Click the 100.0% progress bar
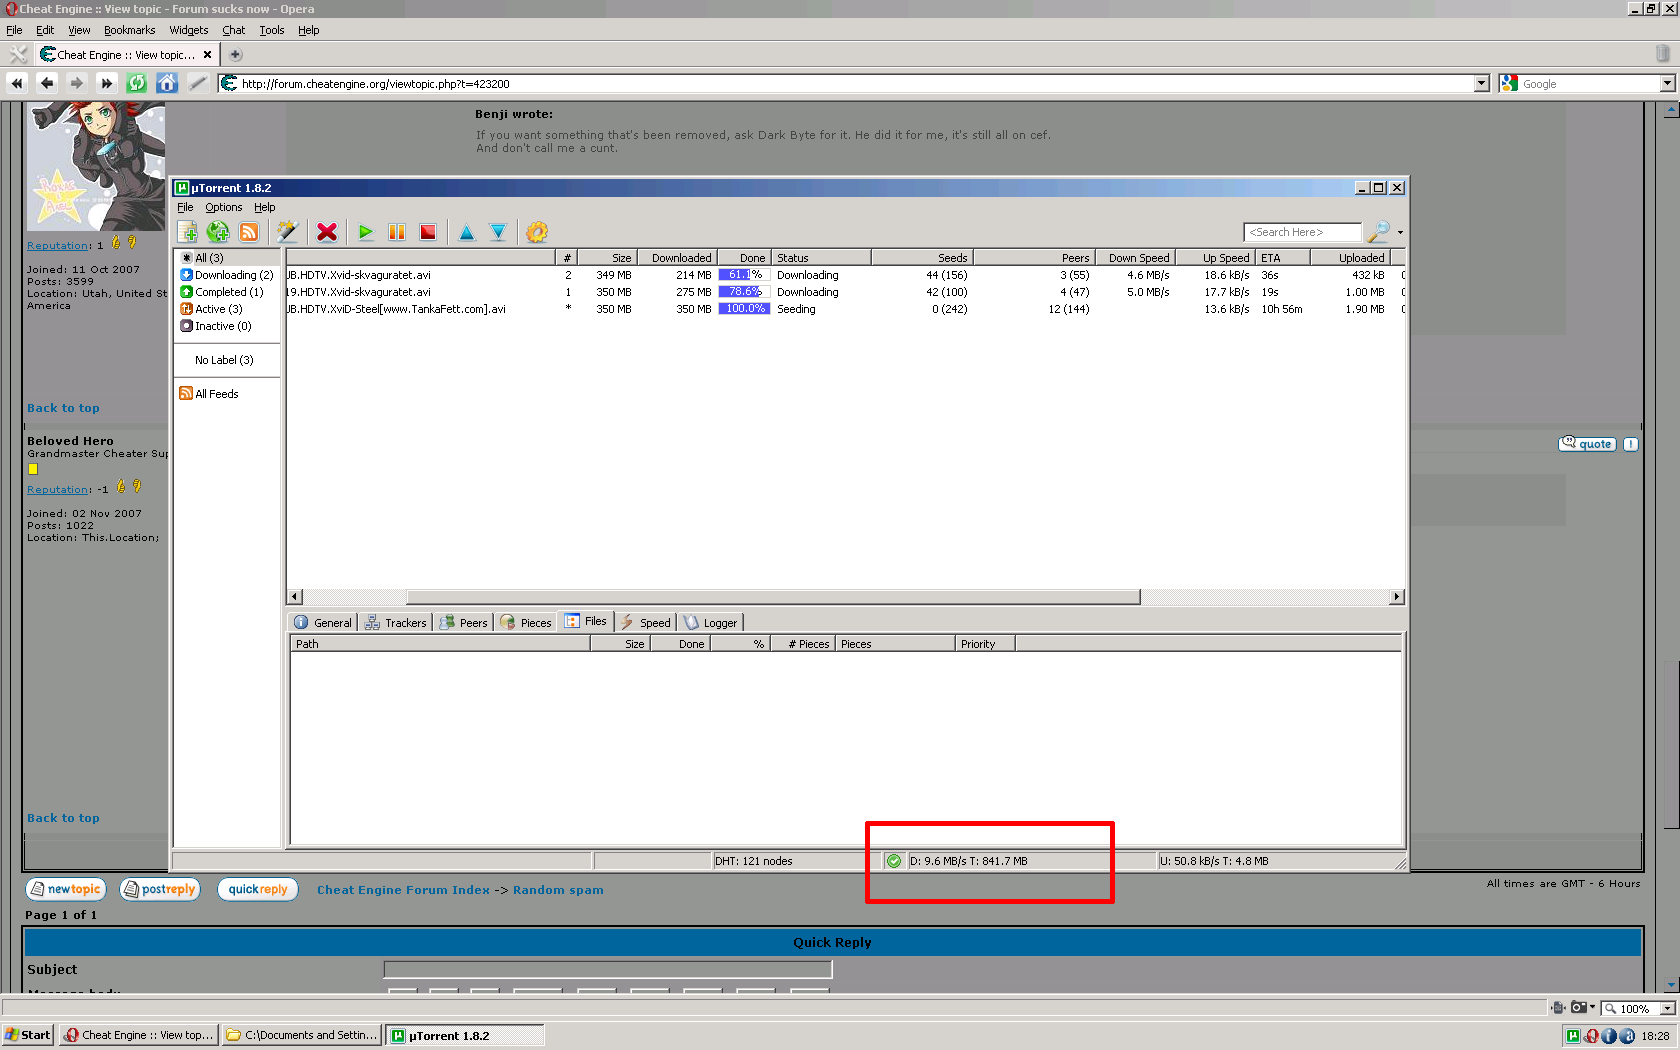1680x1050 pixels. (744, 309)
